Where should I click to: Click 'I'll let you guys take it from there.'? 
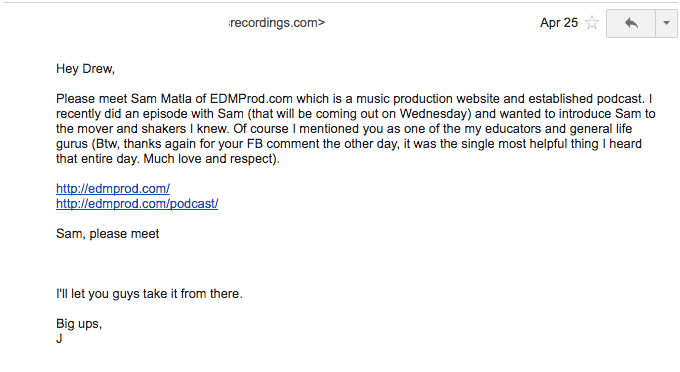pos(149,294)
